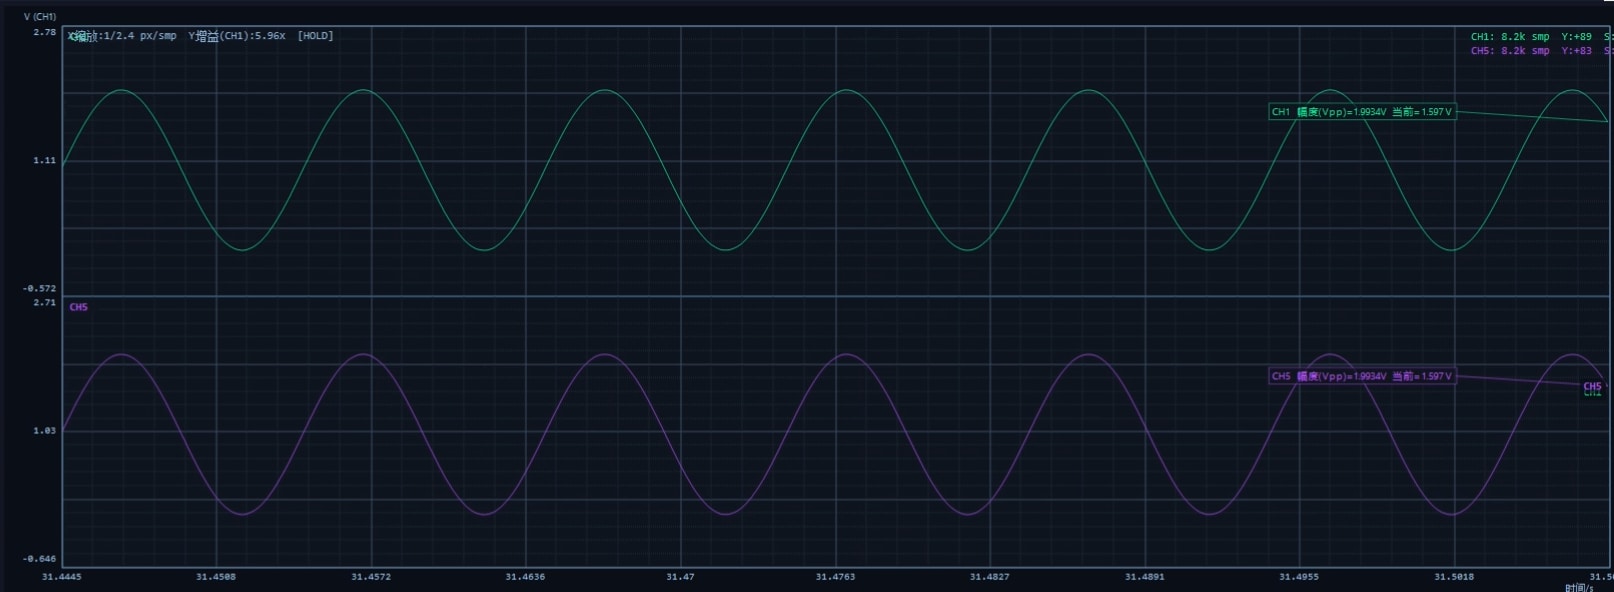Click the 2.78 voltage axis value
The image size is (1614, 592).
45,33
